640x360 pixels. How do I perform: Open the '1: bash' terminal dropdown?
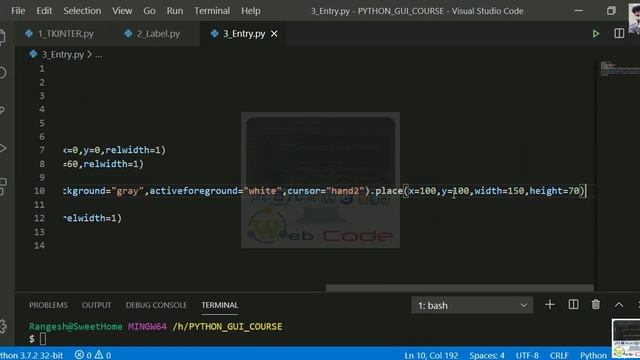point(472,305)
